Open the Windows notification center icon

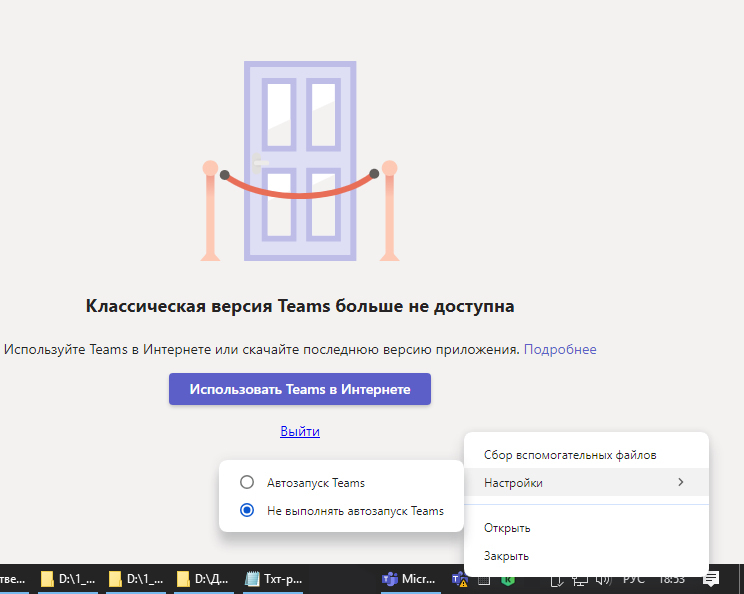711,578
